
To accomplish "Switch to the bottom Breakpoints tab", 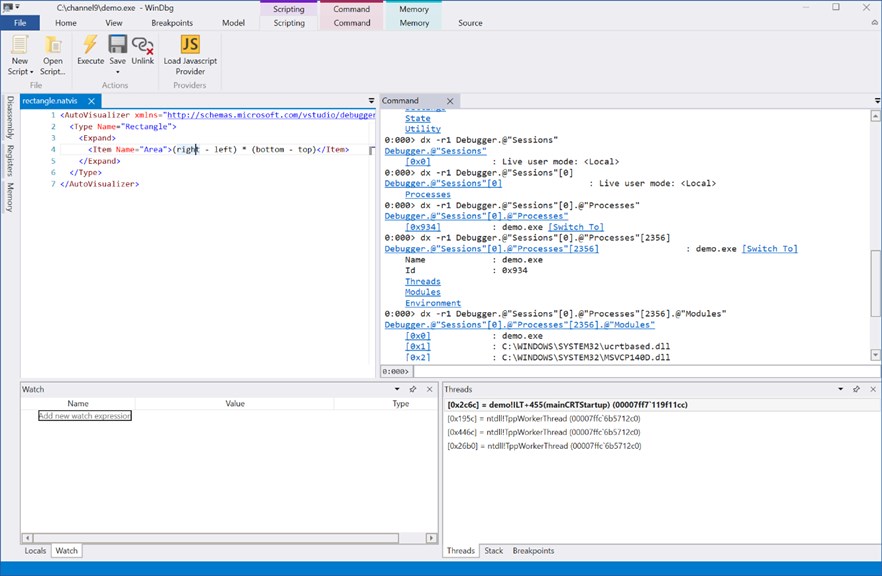I will click(x=533, y=551).
